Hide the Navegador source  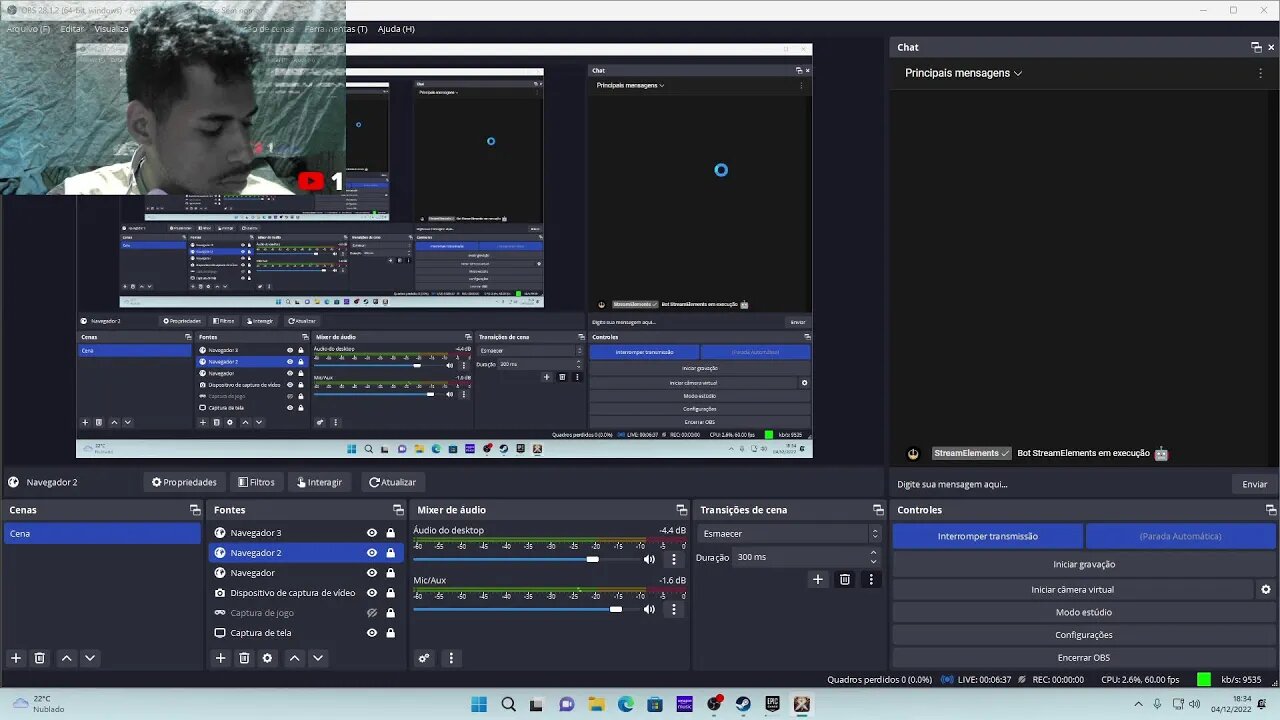click(x=372, y=573)
